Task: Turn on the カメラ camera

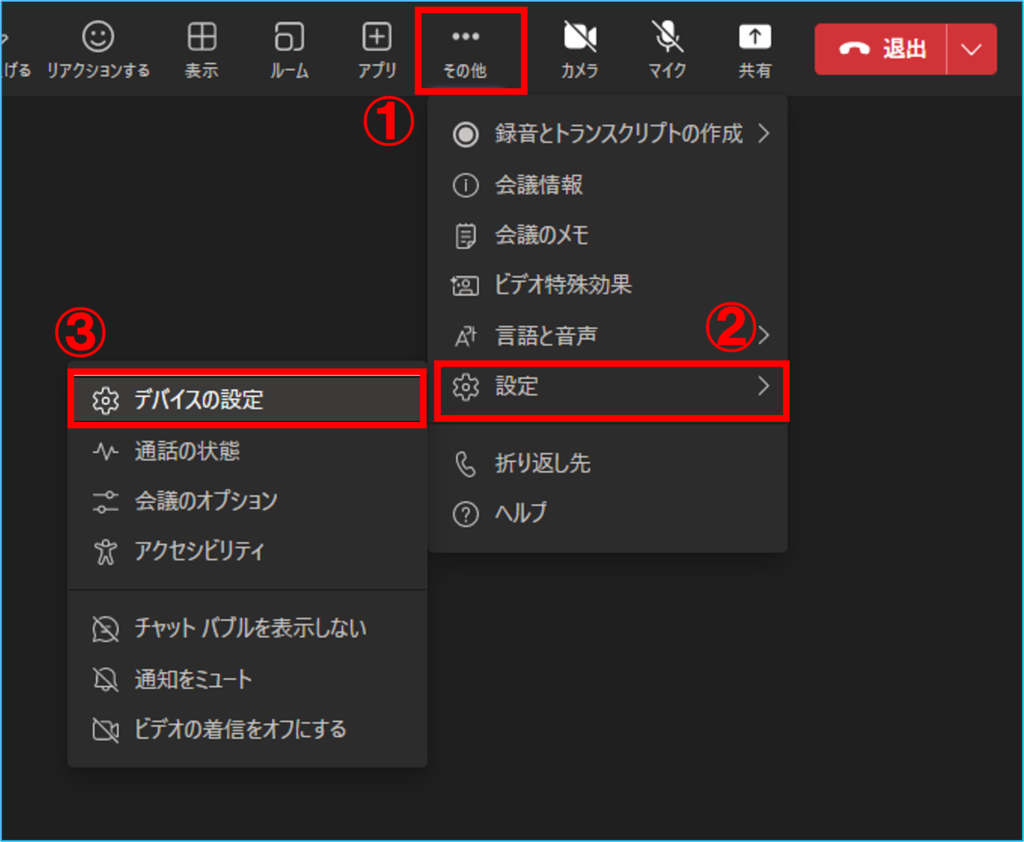Action: 580,39
